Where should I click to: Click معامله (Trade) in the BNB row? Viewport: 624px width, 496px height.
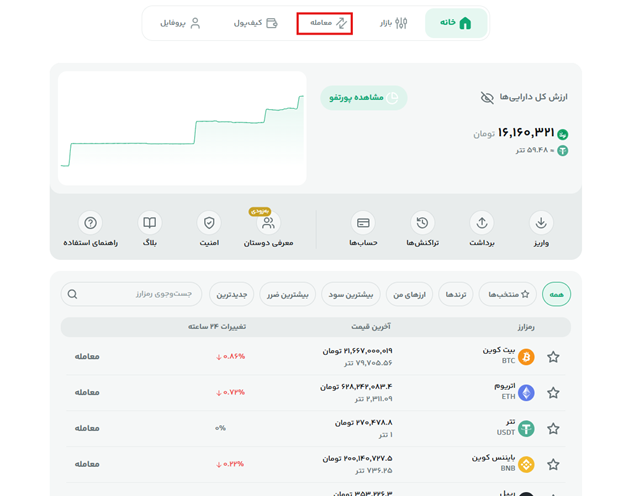pyautogui.click(x=87, y=464)
